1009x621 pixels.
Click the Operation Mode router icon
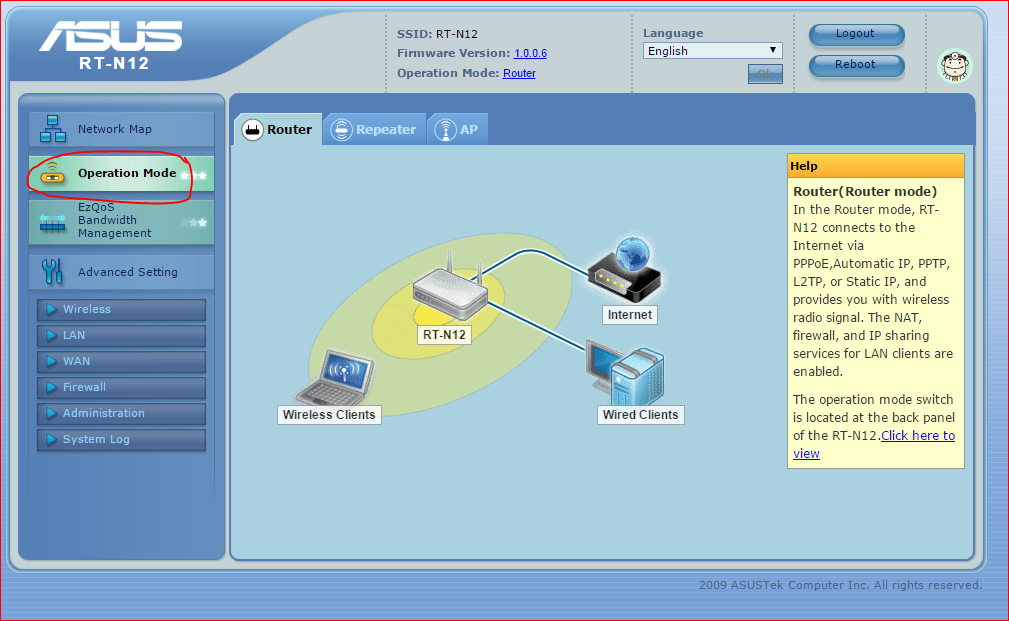[x=53, y=174]
